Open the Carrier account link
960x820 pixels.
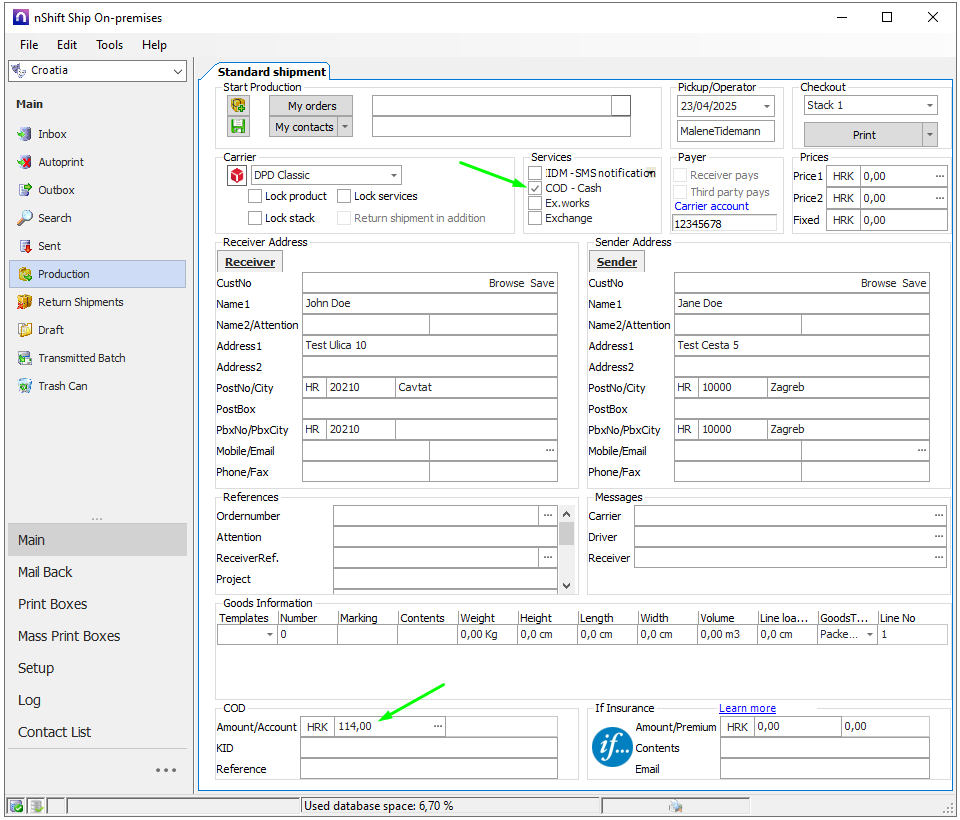coord(711,206)
